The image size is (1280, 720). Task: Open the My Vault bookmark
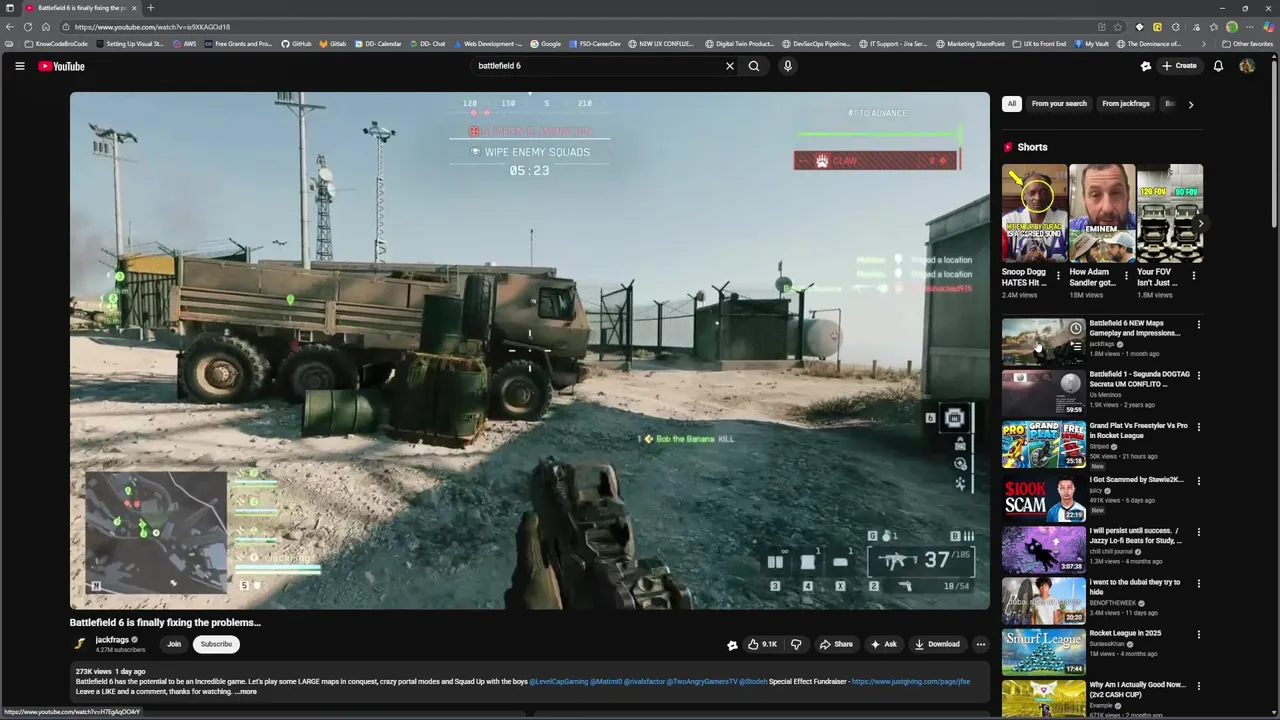pyautogui.click(x=1092, y=44)
